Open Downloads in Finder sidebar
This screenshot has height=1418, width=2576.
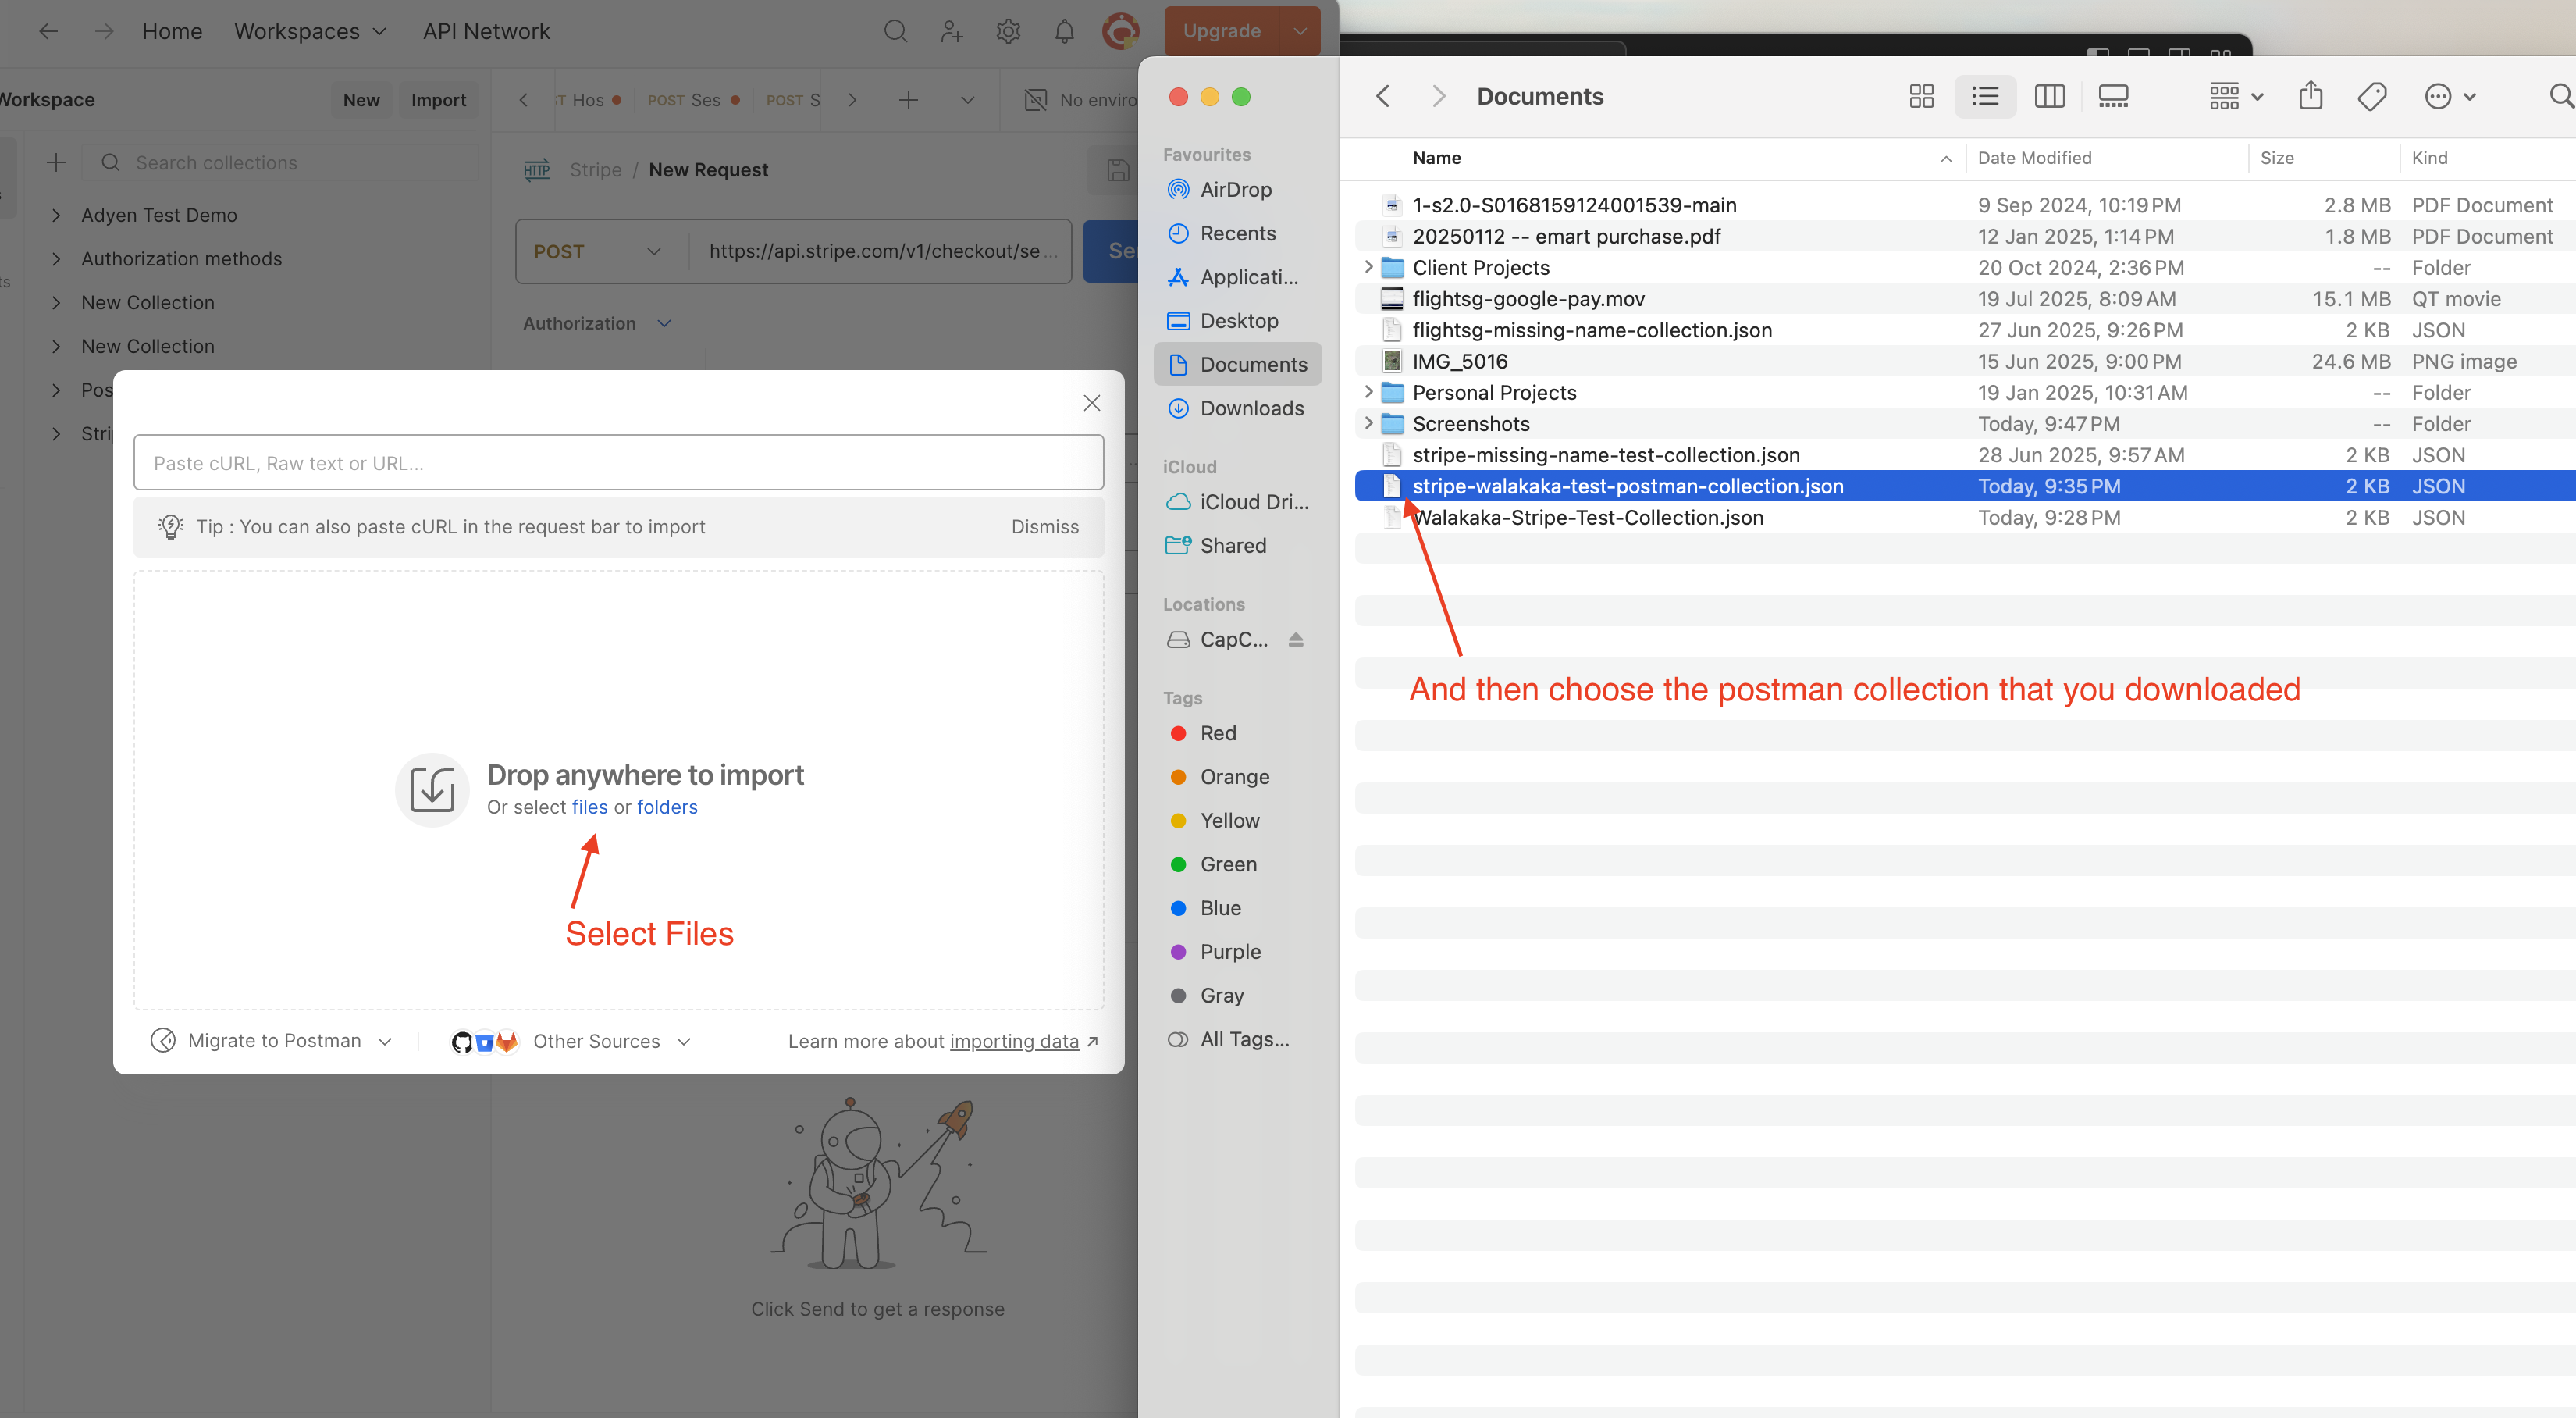click(x=1238, y=408)
